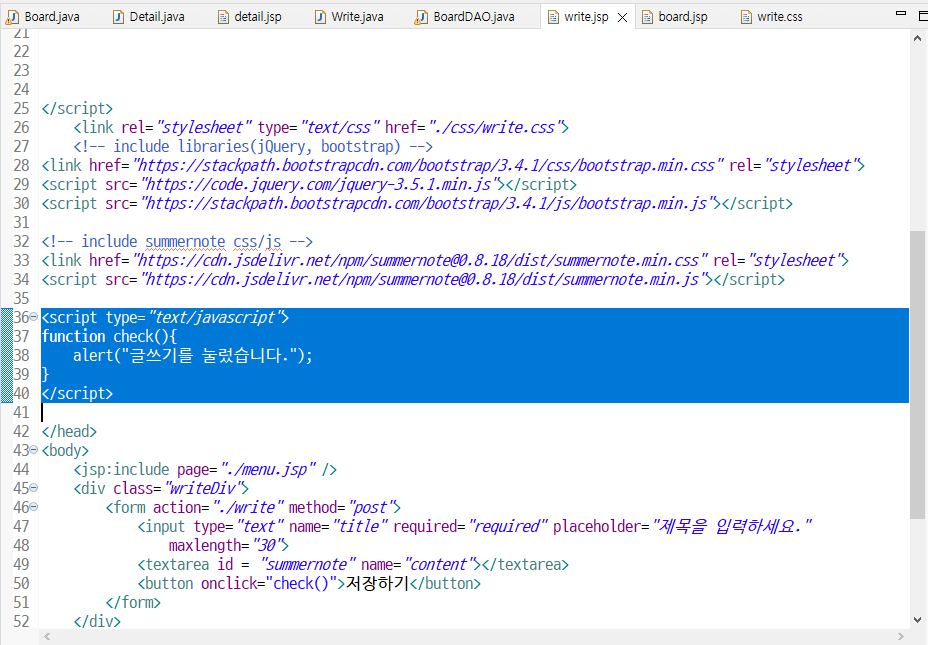Click the detail.jsp file icon
The image size is (928, 645).
click(x=223, y=17)
